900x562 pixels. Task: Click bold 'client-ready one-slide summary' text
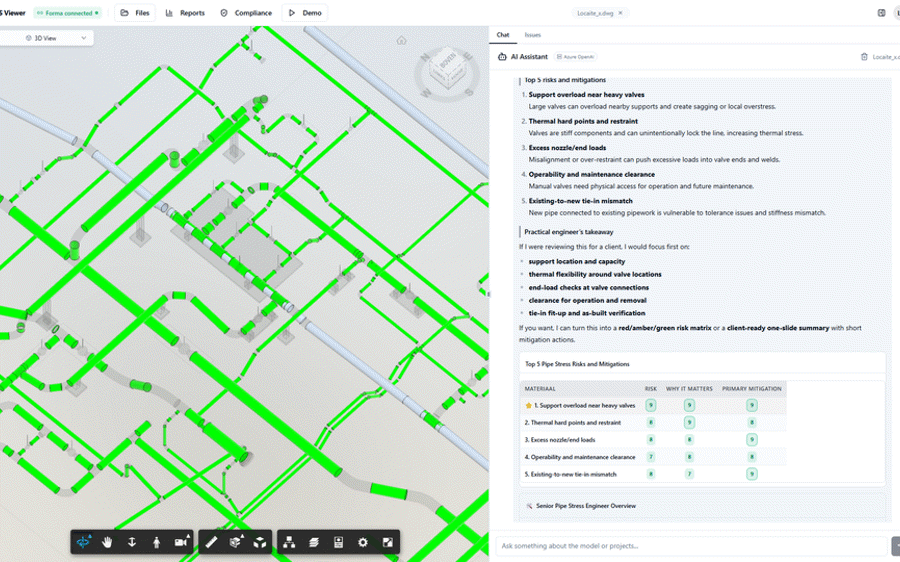778,328
